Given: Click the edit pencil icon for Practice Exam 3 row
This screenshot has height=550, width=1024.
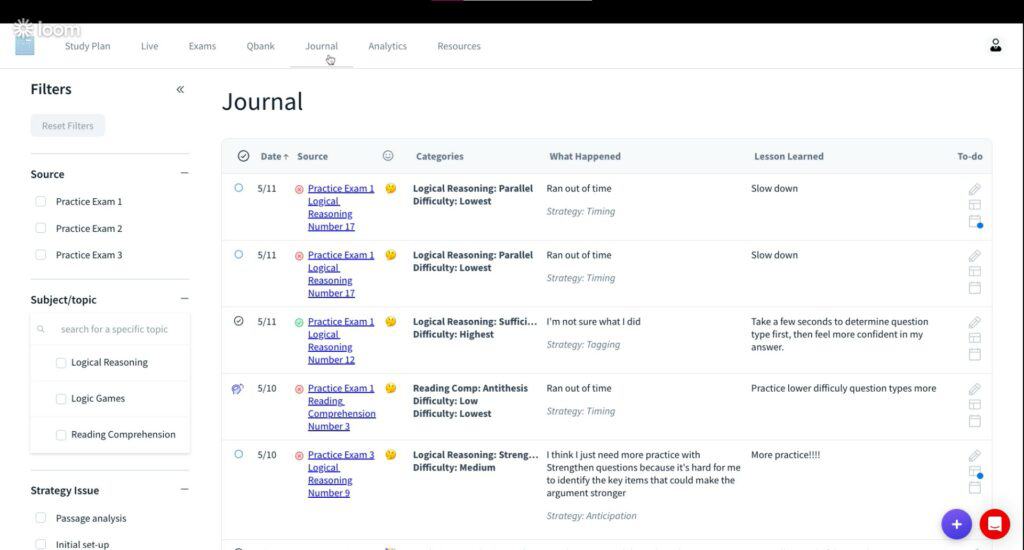Looking at the screenshot, I should tap(974, 456).
